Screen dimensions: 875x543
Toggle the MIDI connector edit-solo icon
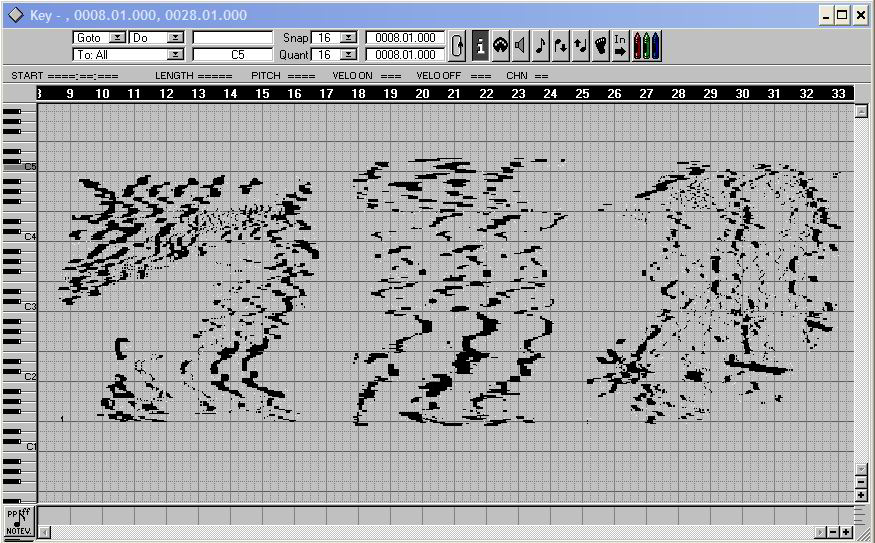click(x=501, y=46)
